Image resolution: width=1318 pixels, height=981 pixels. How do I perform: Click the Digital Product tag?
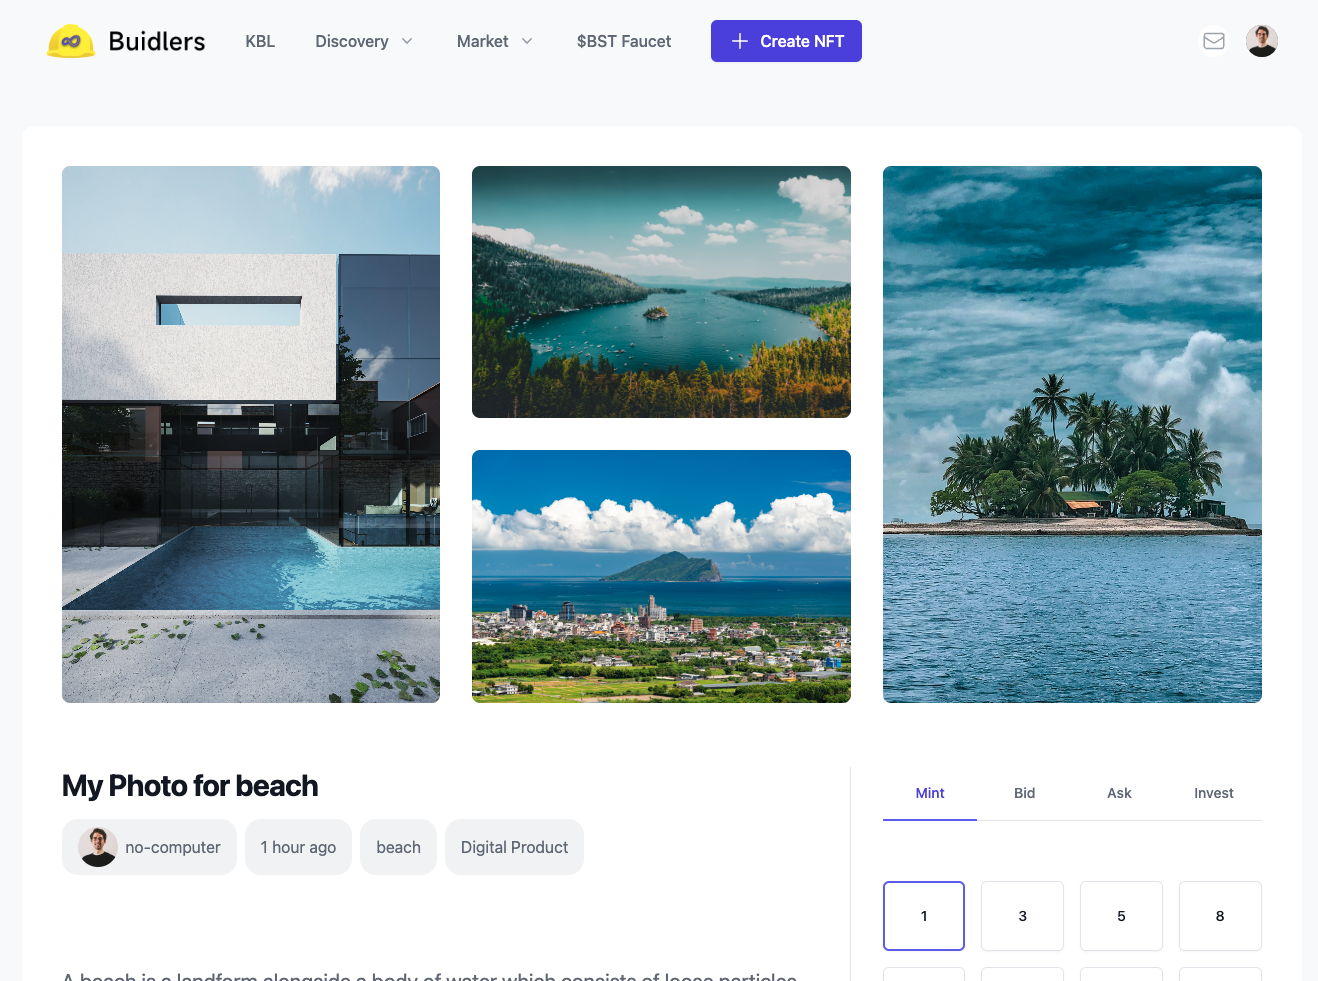[514, 847]
